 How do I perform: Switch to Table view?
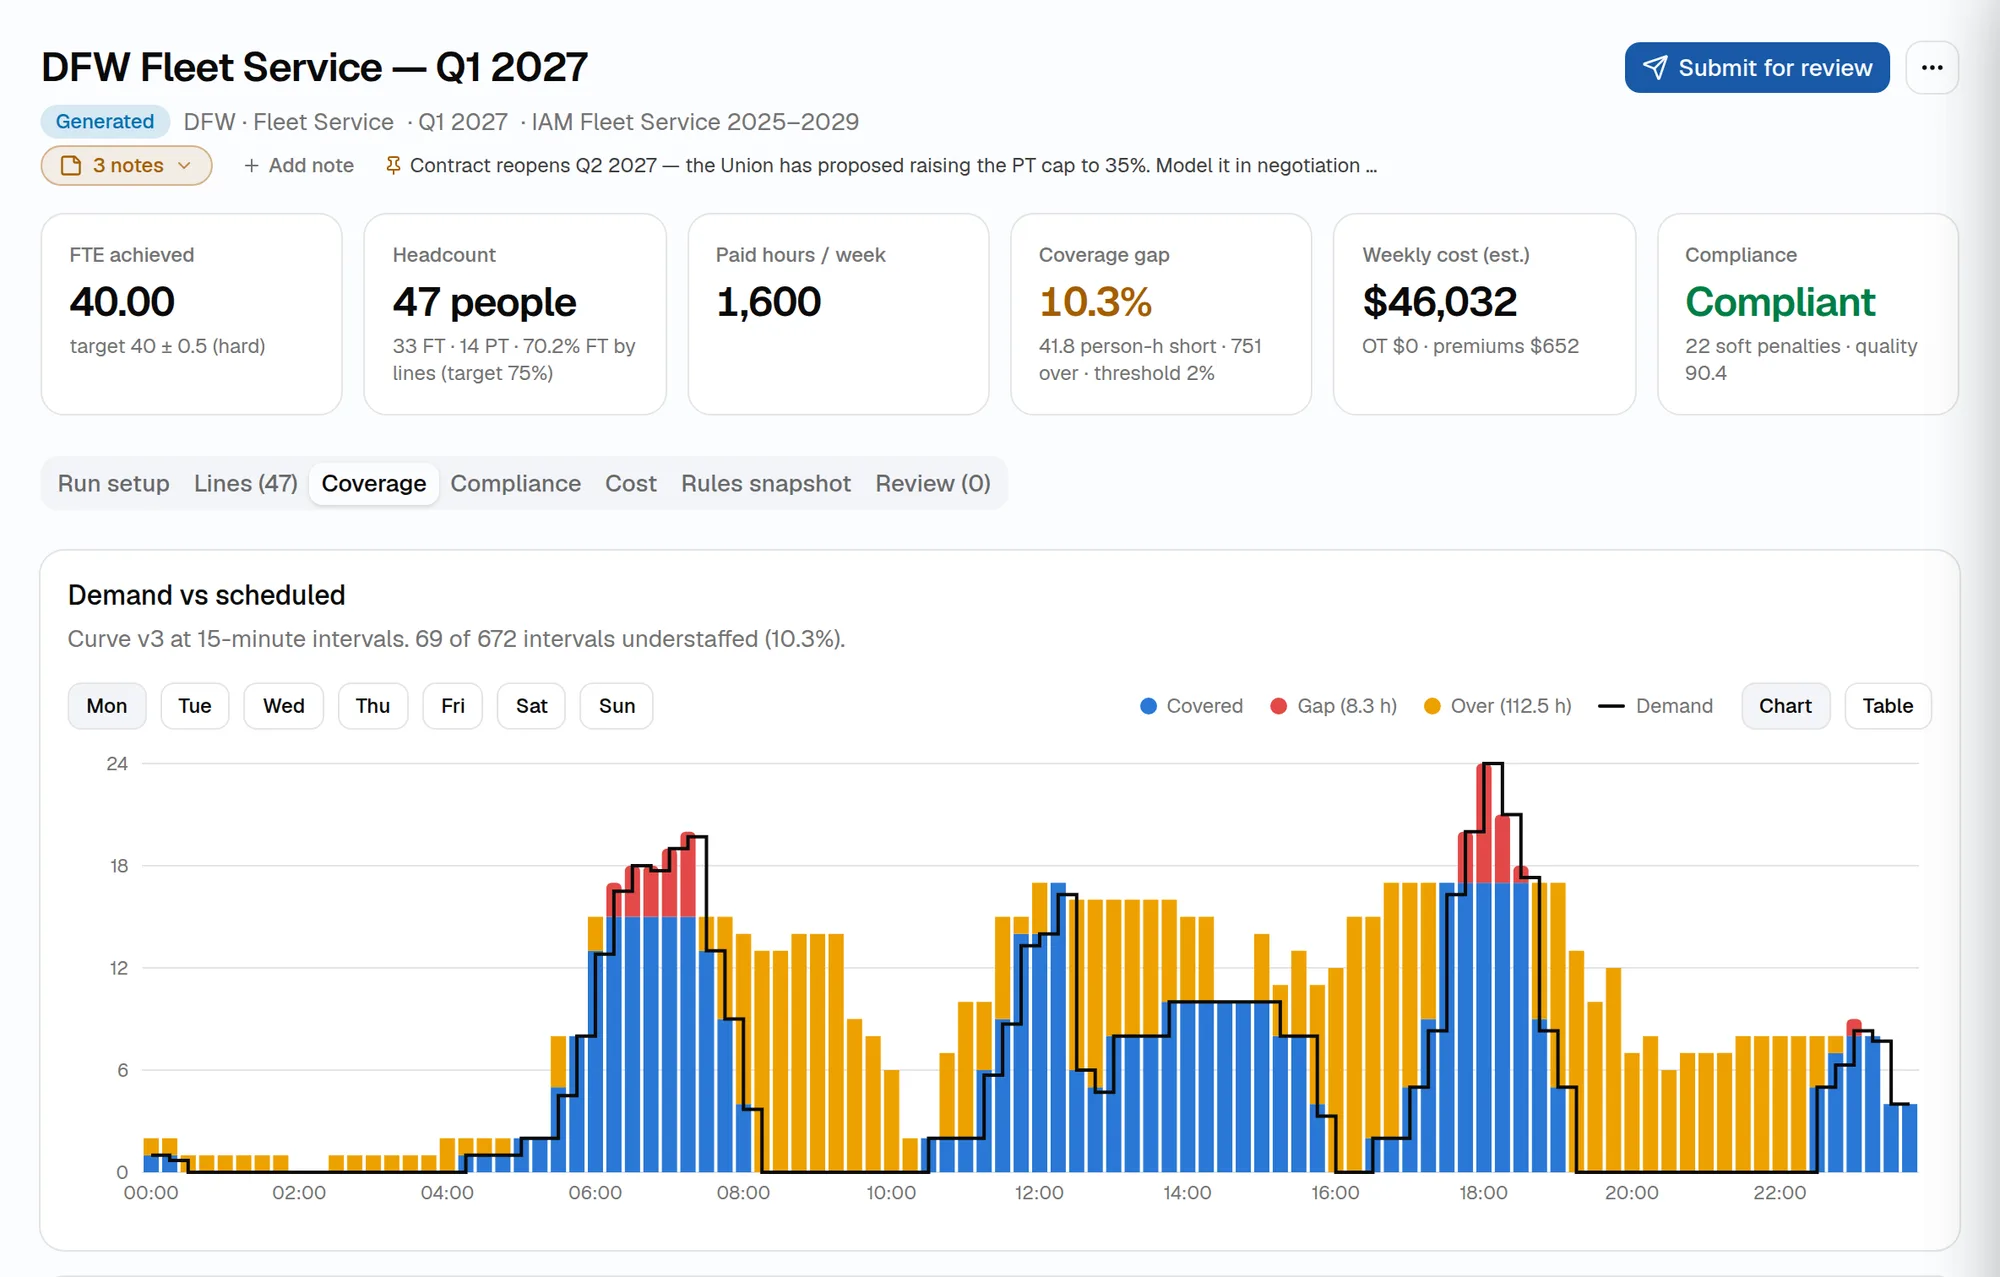pos(1888,706)
